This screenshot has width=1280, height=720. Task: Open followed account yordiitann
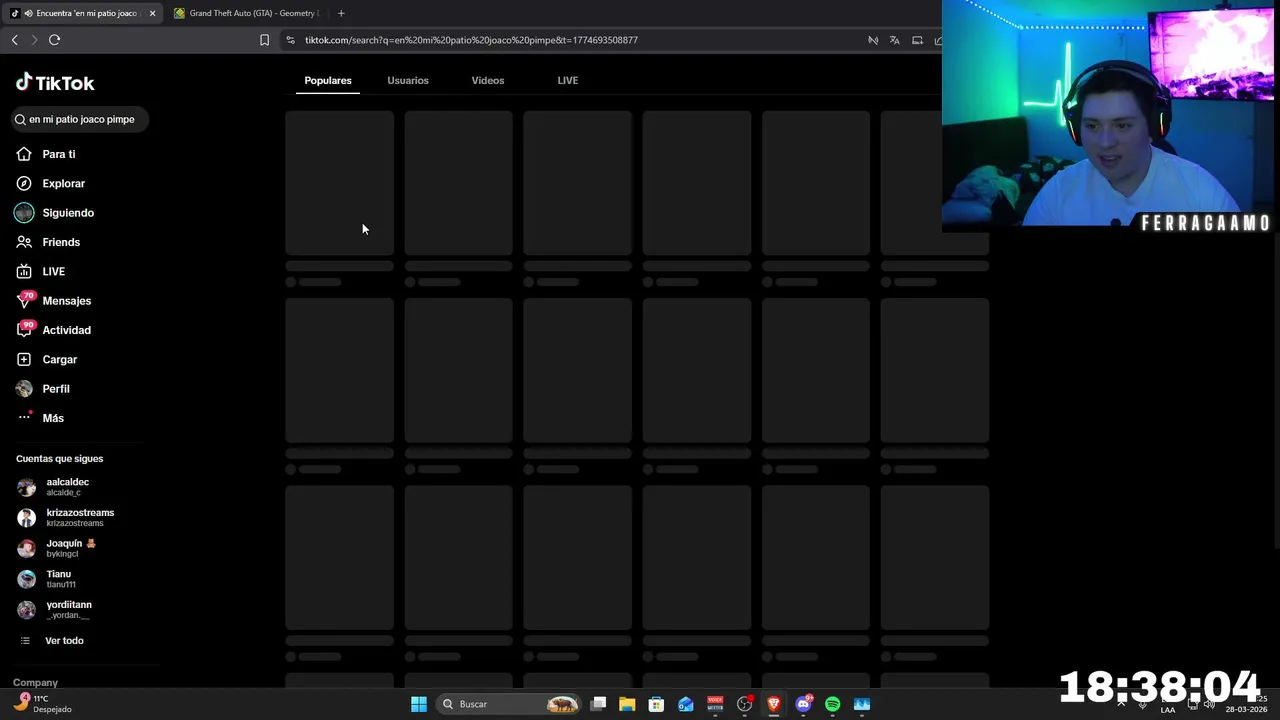(55, 609)
